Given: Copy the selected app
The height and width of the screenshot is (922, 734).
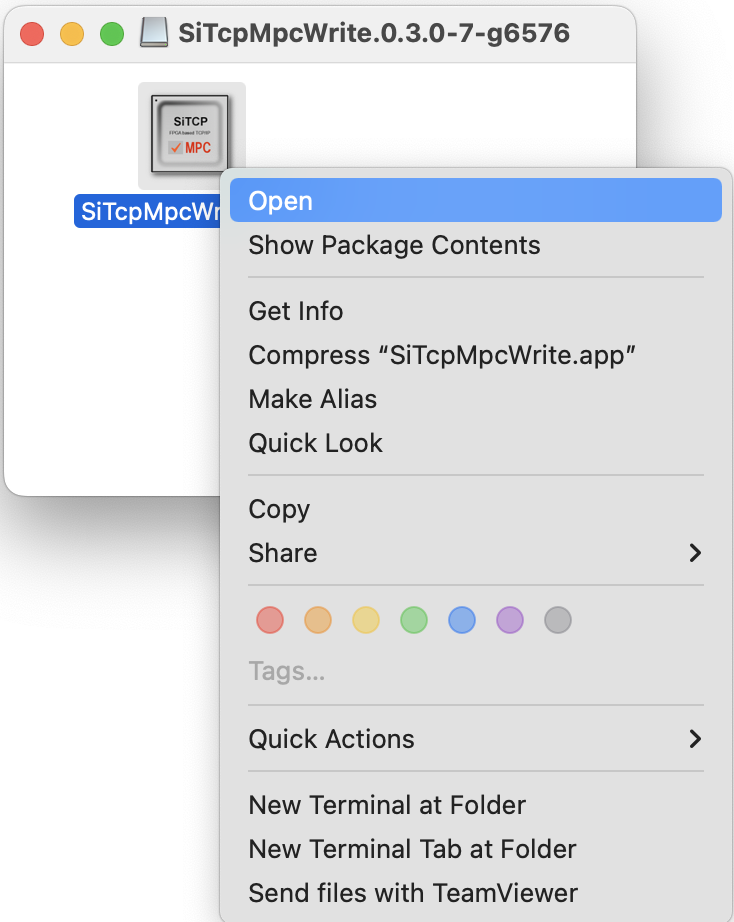Looking at the screenshot, I should [279, 509].
